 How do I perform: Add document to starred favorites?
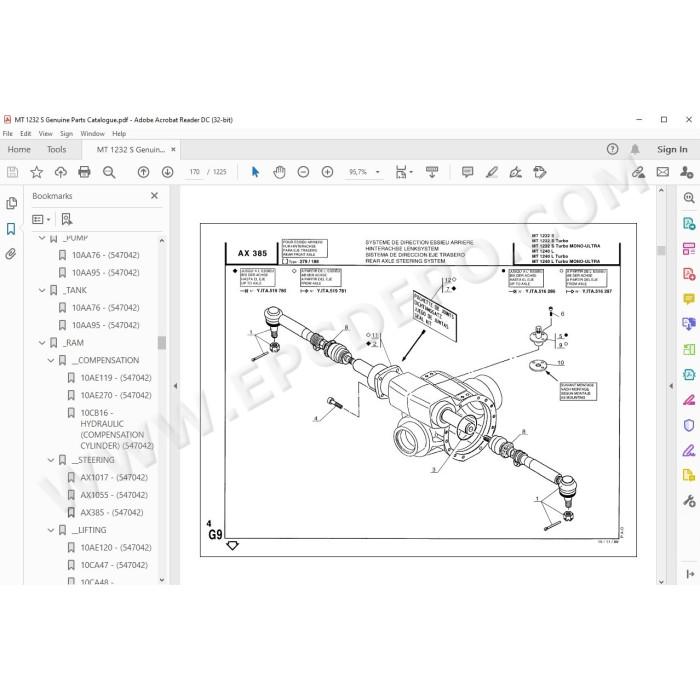click(x=37, y=172)
